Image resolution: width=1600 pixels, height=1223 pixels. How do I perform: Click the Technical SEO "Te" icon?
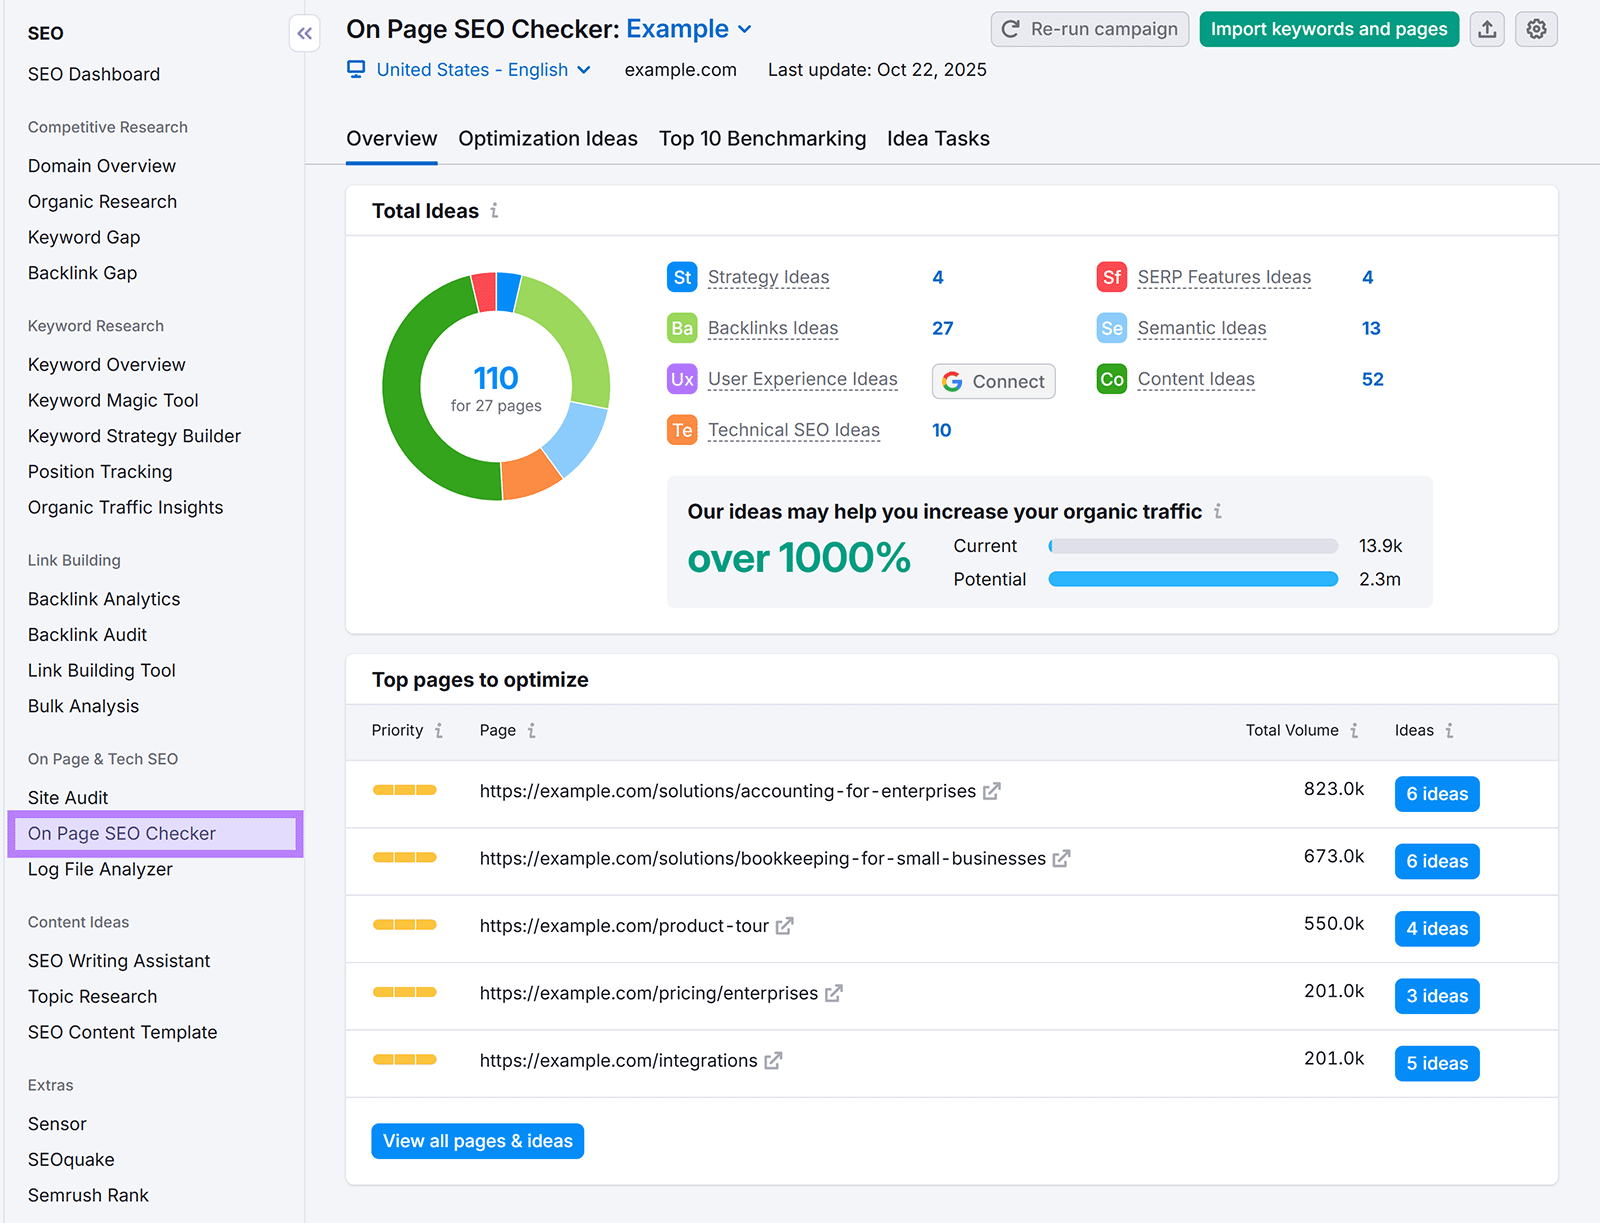(x=681, y=429)
